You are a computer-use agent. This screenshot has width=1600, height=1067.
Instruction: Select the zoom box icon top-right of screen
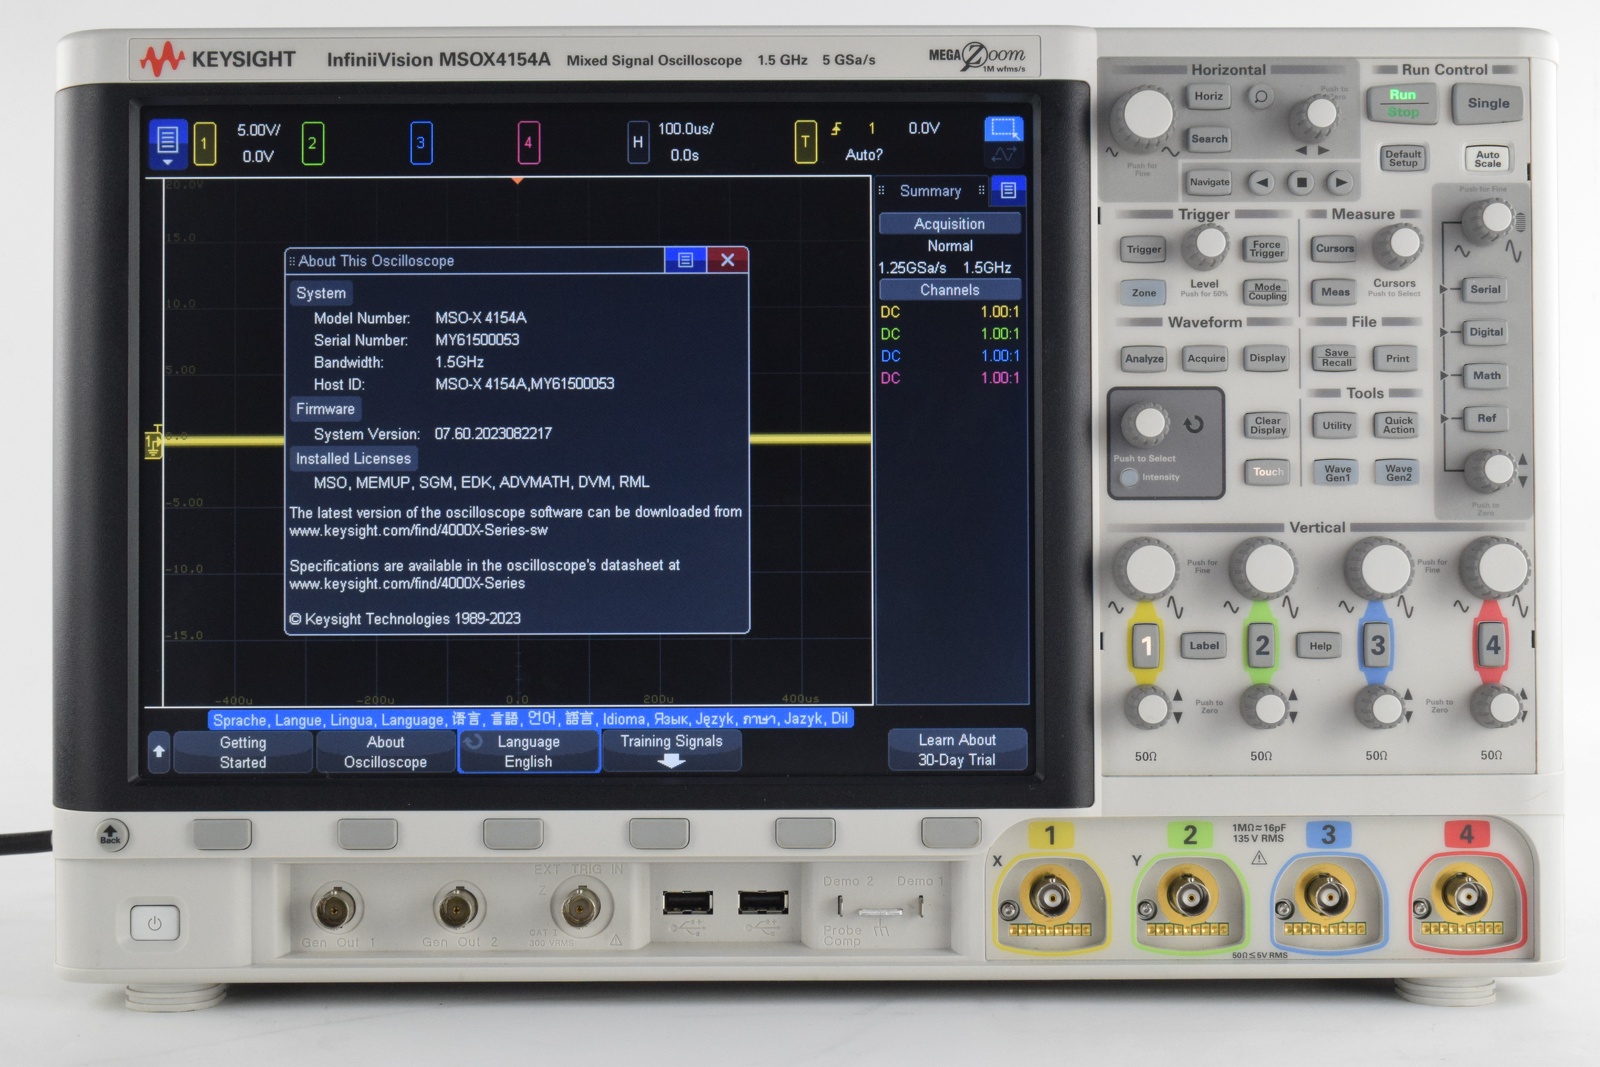(1003, 129)
